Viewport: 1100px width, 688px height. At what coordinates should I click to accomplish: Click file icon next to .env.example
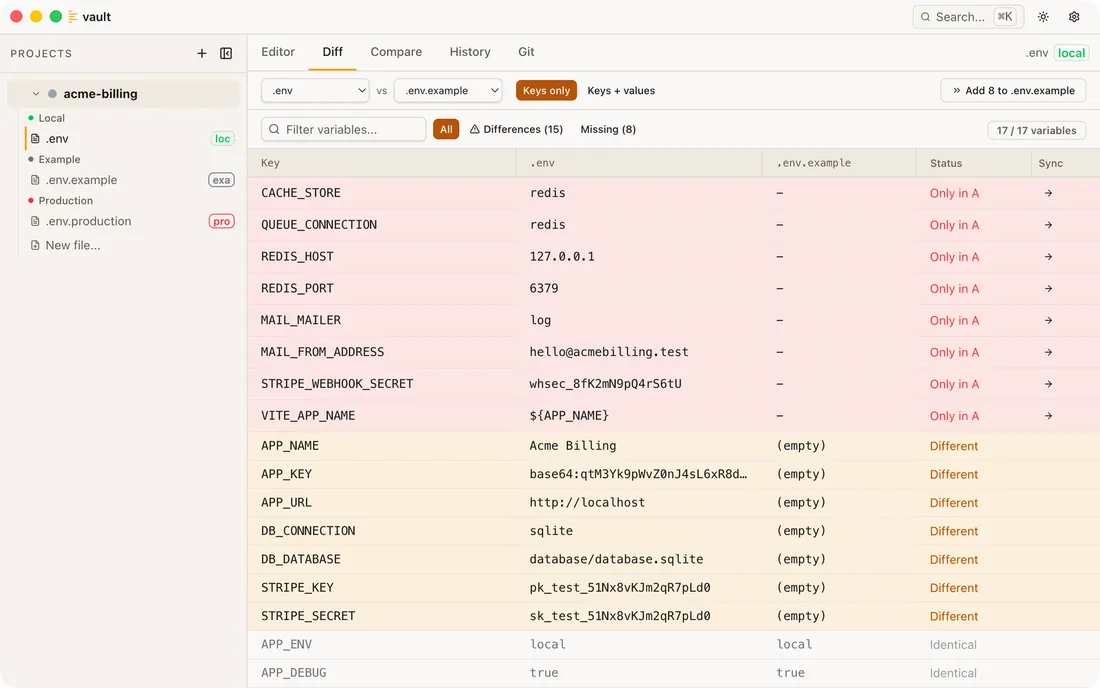[35, 180]
